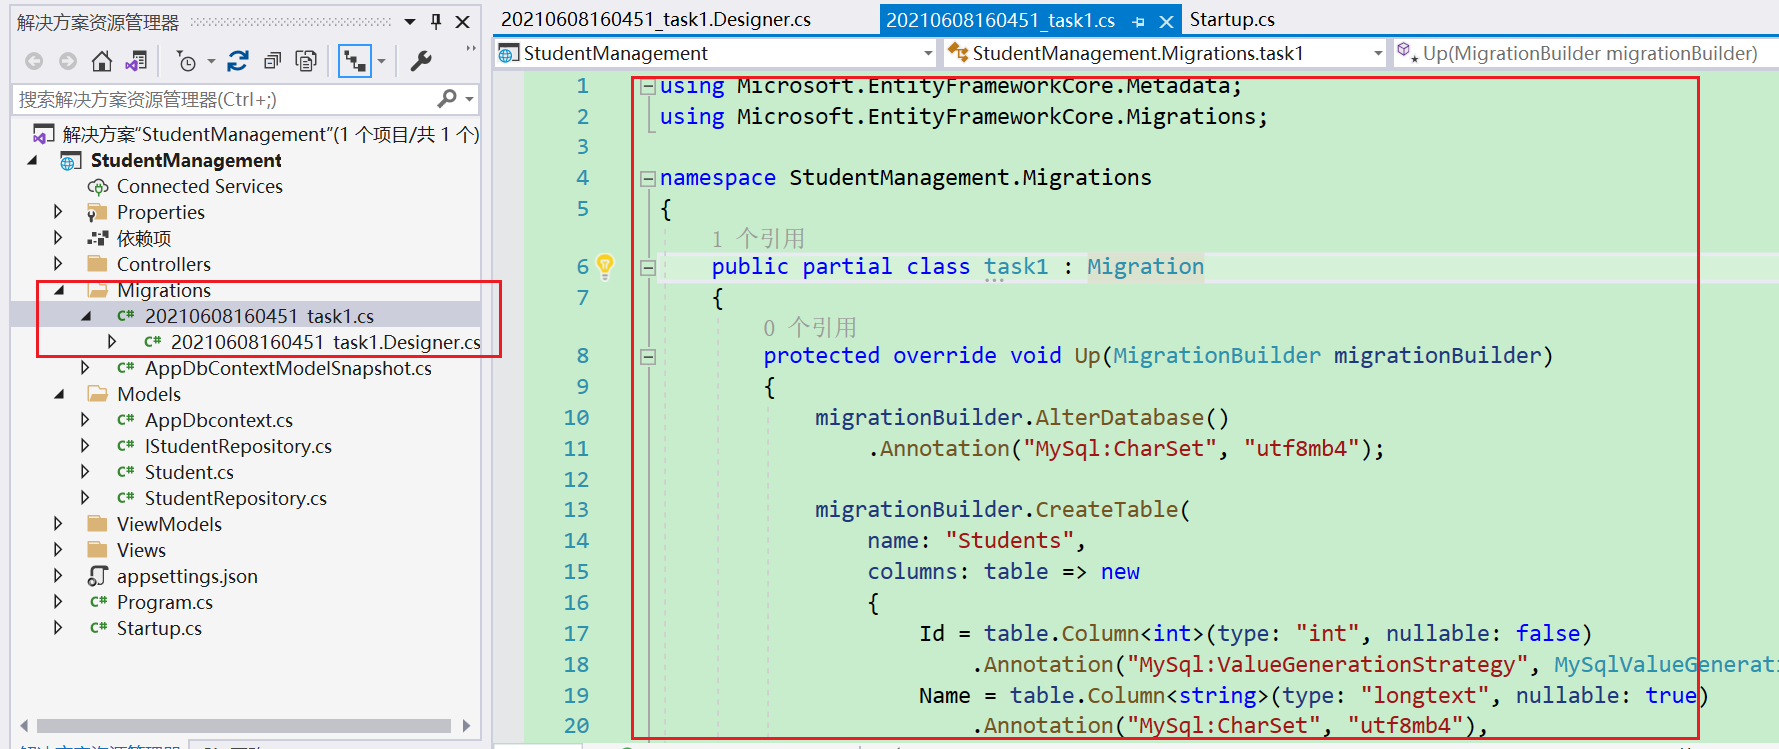
Task: Click the '0 个引用' CodeLens link
Action: [x=809, y=327]
